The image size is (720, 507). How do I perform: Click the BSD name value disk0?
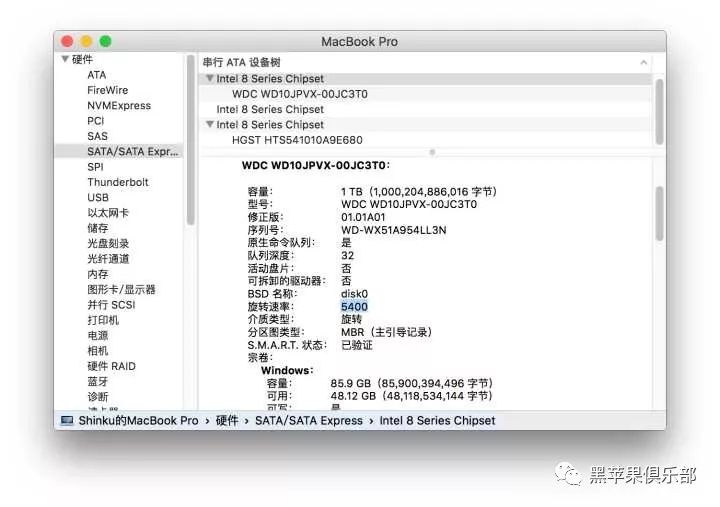tap(354, 293)
